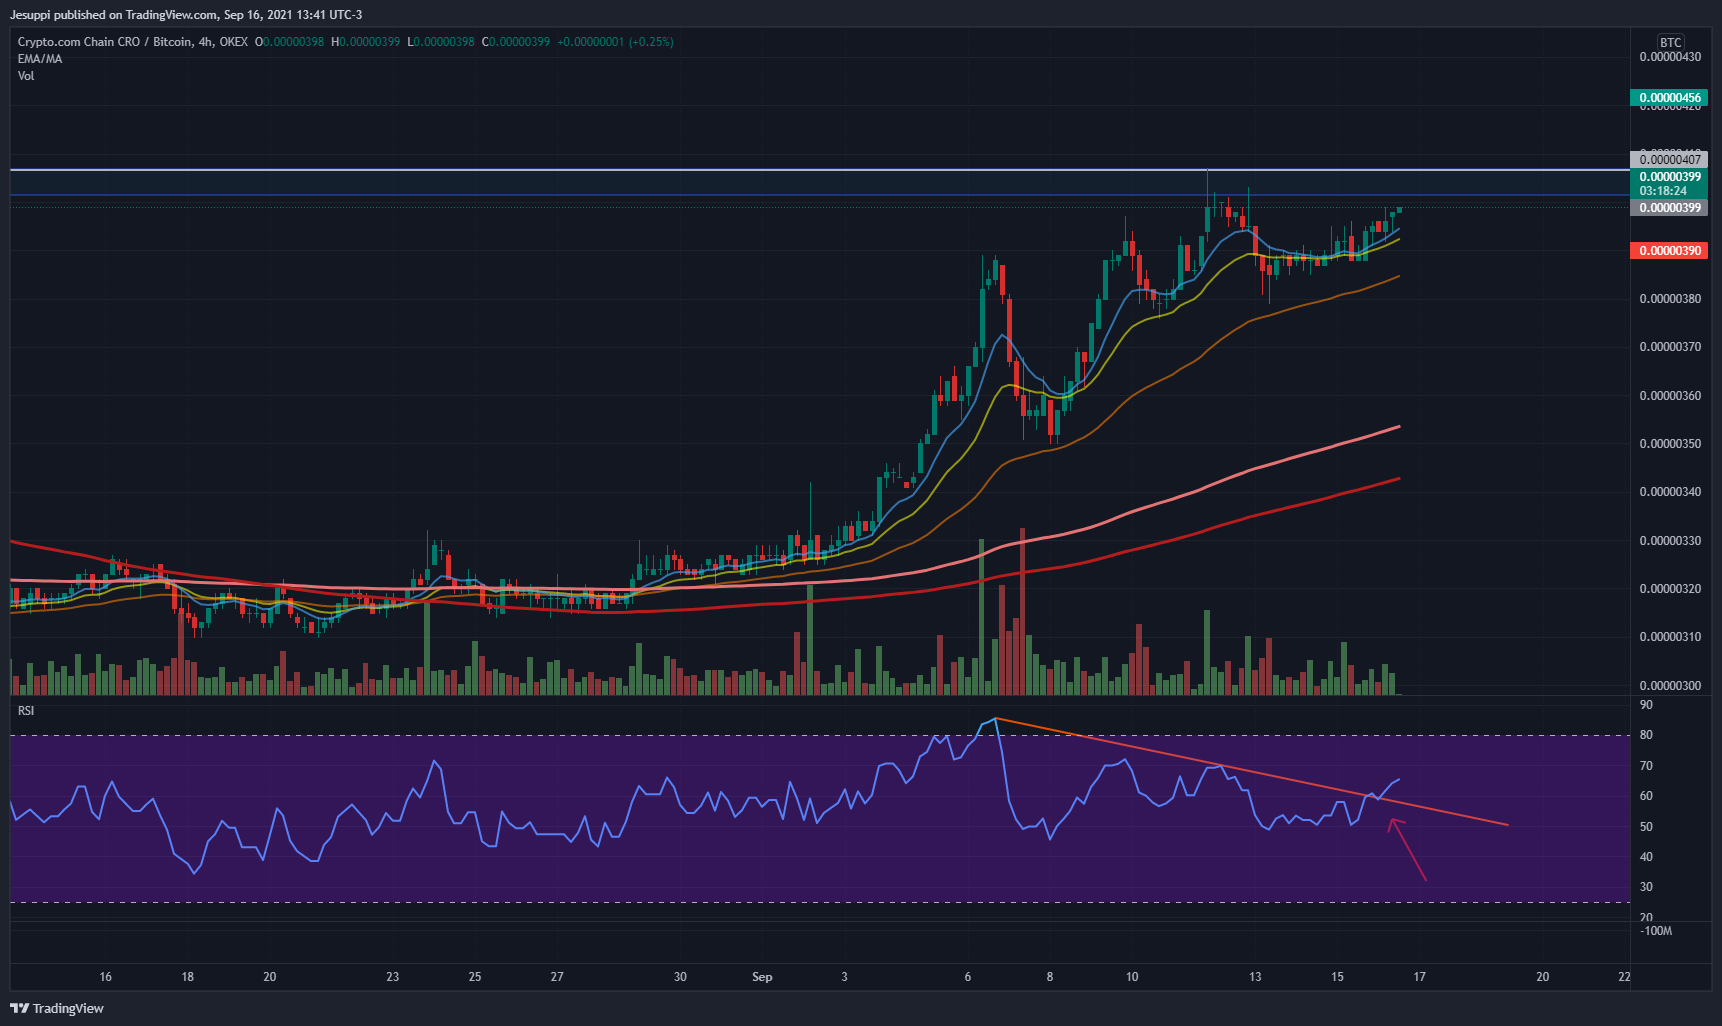
Task: Click the gray 0.00000407 price tag
Action: (x=1668, y=159)
